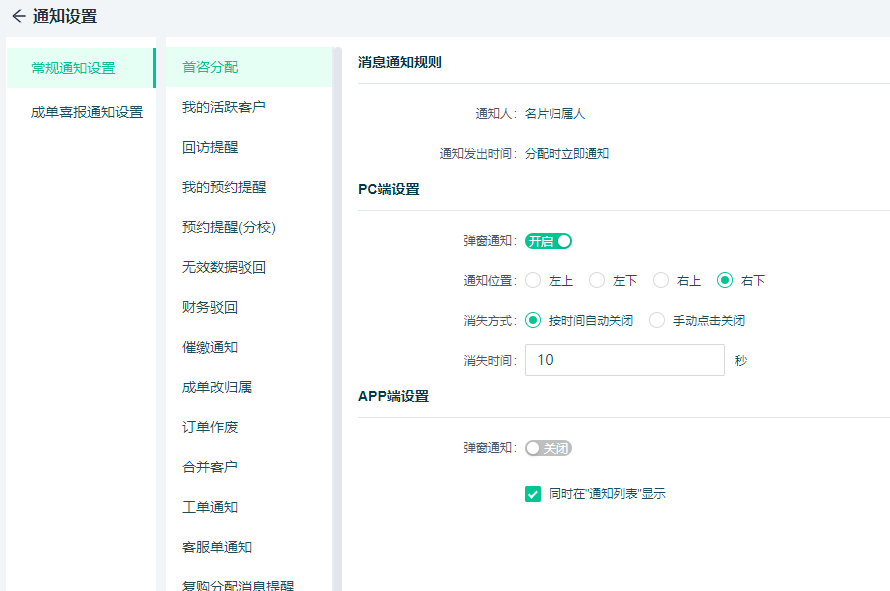Enable the APP 弹窗通知 switch

tap(548, 448)
